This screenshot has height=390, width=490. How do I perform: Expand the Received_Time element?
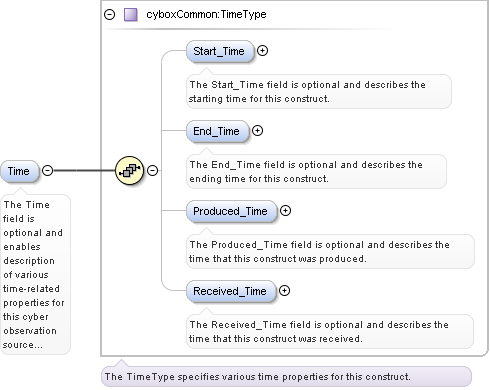[x=284, y=291]
